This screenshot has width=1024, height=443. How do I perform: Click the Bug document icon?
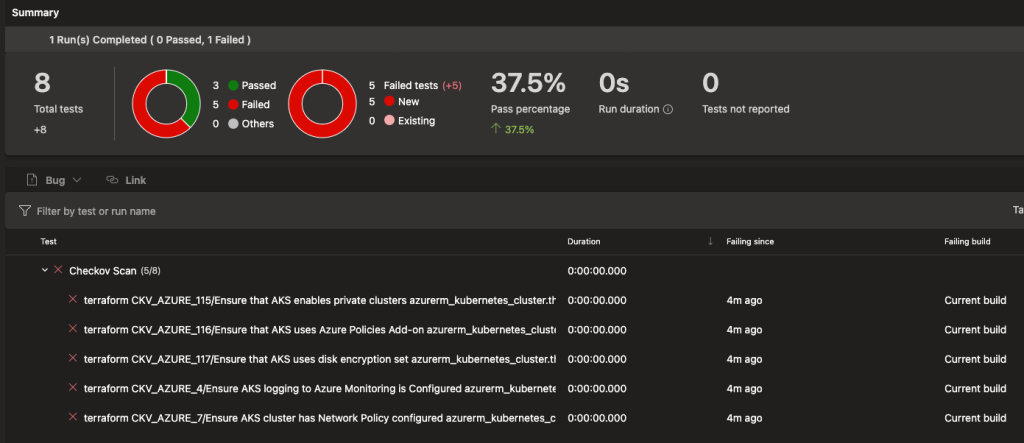pos(31,180)
